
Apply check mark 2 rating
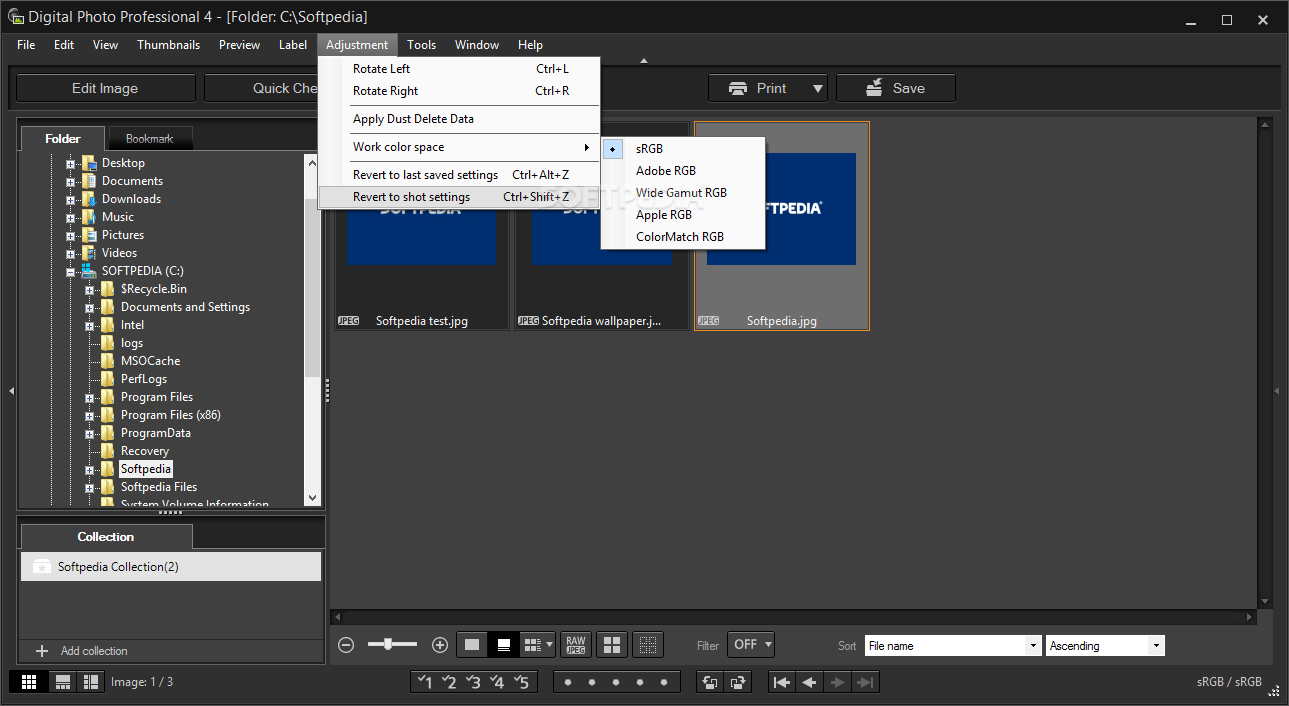pyautogui.click(x=449, y=682)
